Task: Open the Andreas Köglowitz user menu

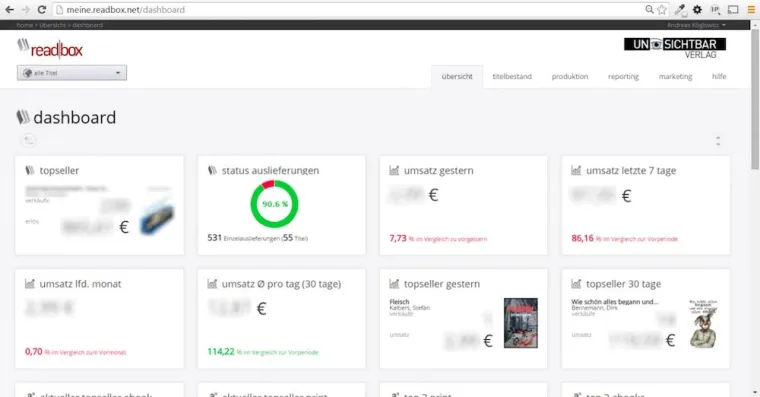Action: [696, 25]
